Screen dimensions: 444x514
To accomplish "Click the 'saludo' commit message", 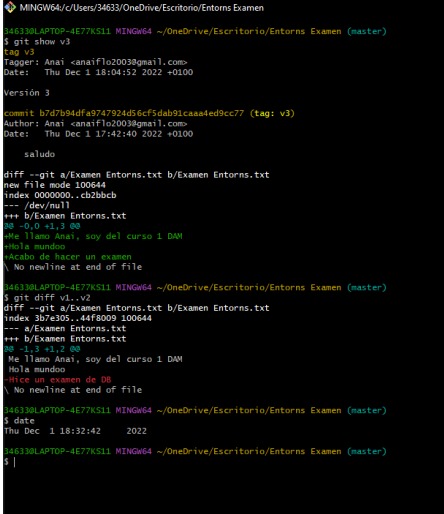I will 39,154.
